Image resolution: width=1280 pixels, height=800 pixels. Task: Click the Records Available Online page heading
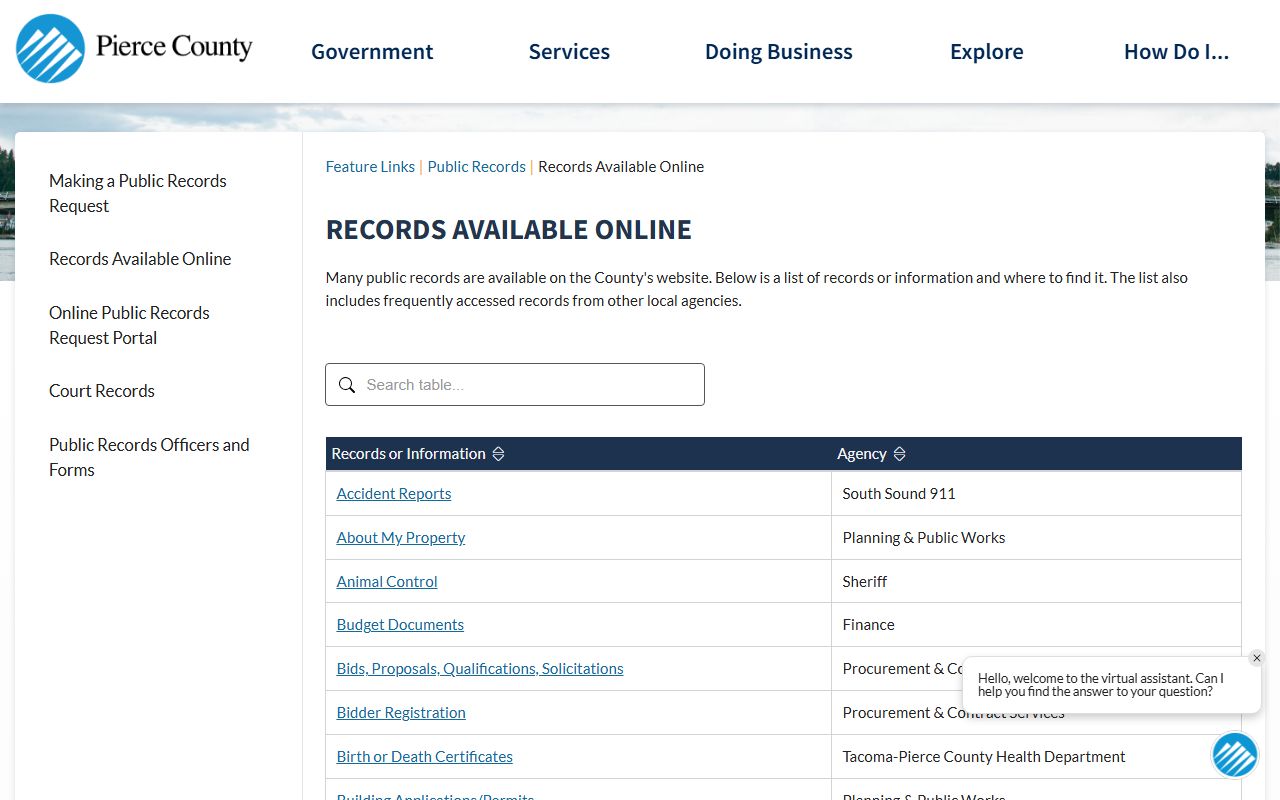pos(509,230)
